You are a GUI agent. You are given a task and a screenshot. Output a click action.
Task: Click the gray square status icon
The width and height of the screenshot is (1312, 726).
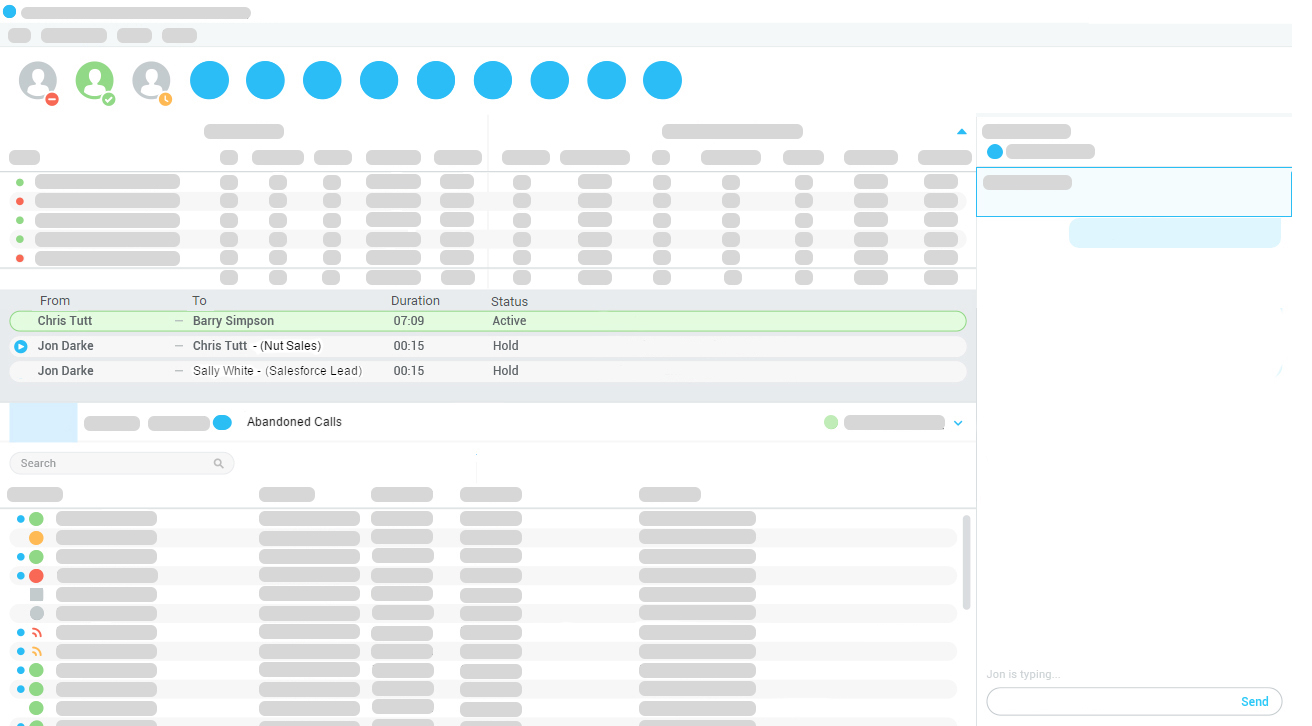tap(37, 594)
